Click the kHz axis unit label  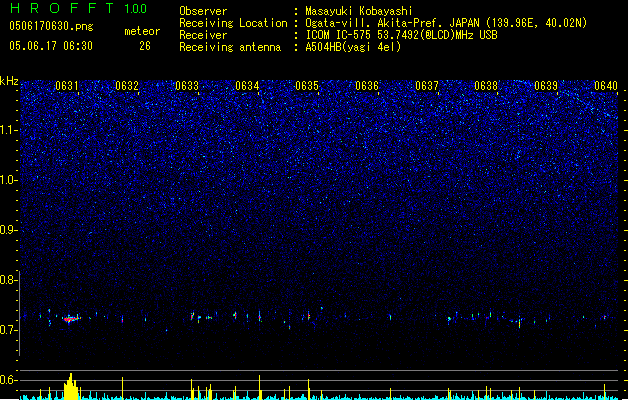click(9, 81)
